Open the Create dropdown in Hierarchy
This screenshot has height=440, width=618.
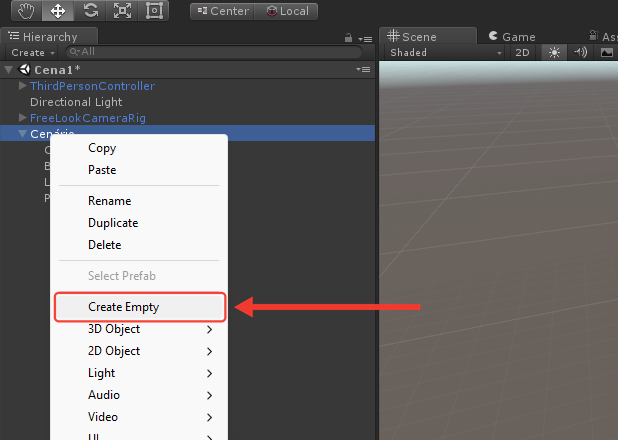pyautogui.click(x=32, y=52)
